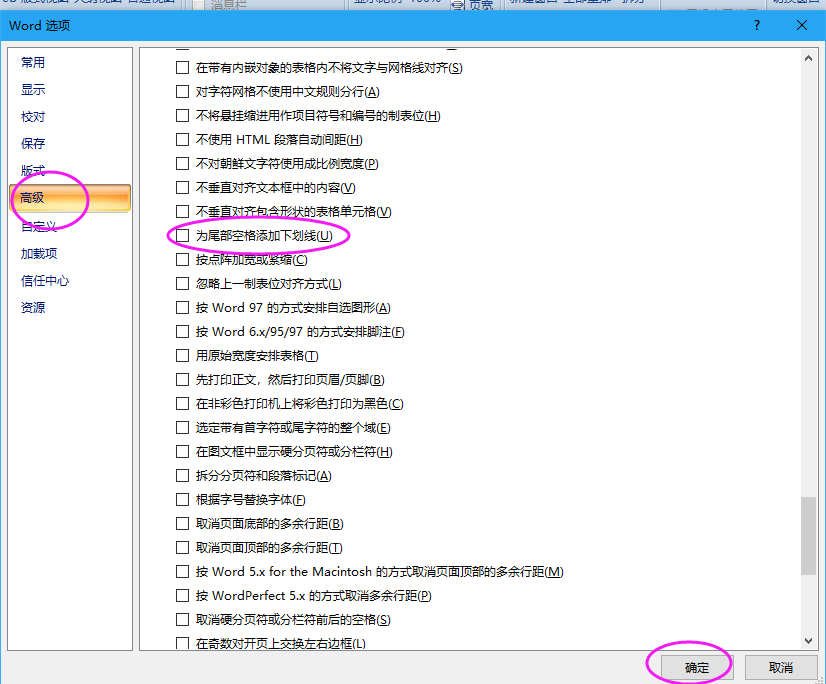Go to 保存 options category
The width and height of the screenshot is (826, 684).
pyautogui.click(x=33, y=144)
